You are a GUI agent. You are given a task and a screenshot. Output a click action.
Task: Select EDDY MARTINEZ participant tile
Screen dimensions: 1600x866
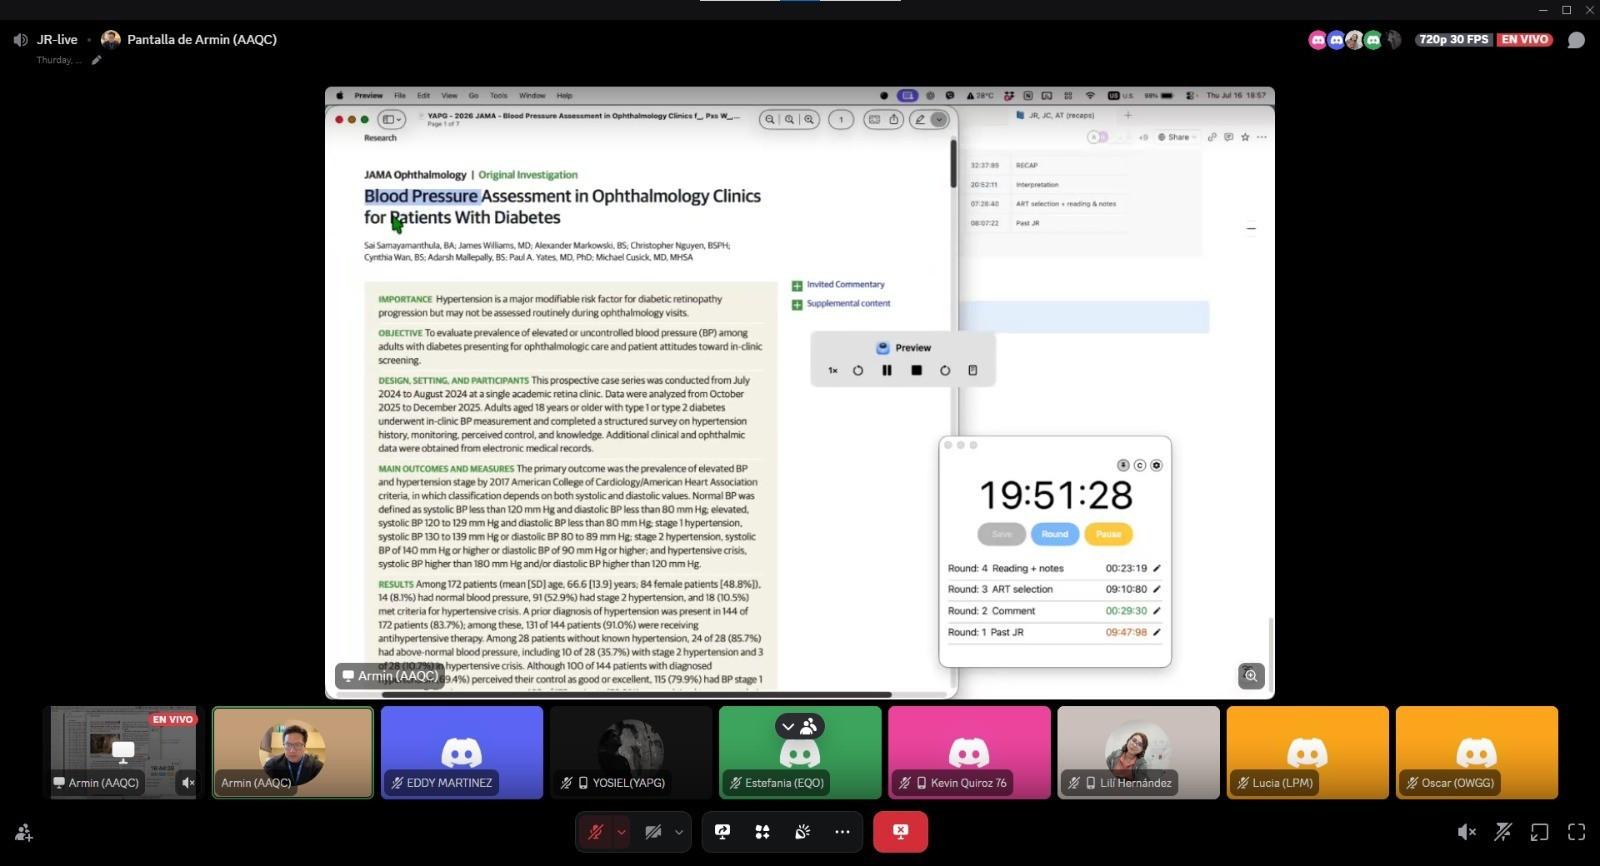[x=462, y=752]
